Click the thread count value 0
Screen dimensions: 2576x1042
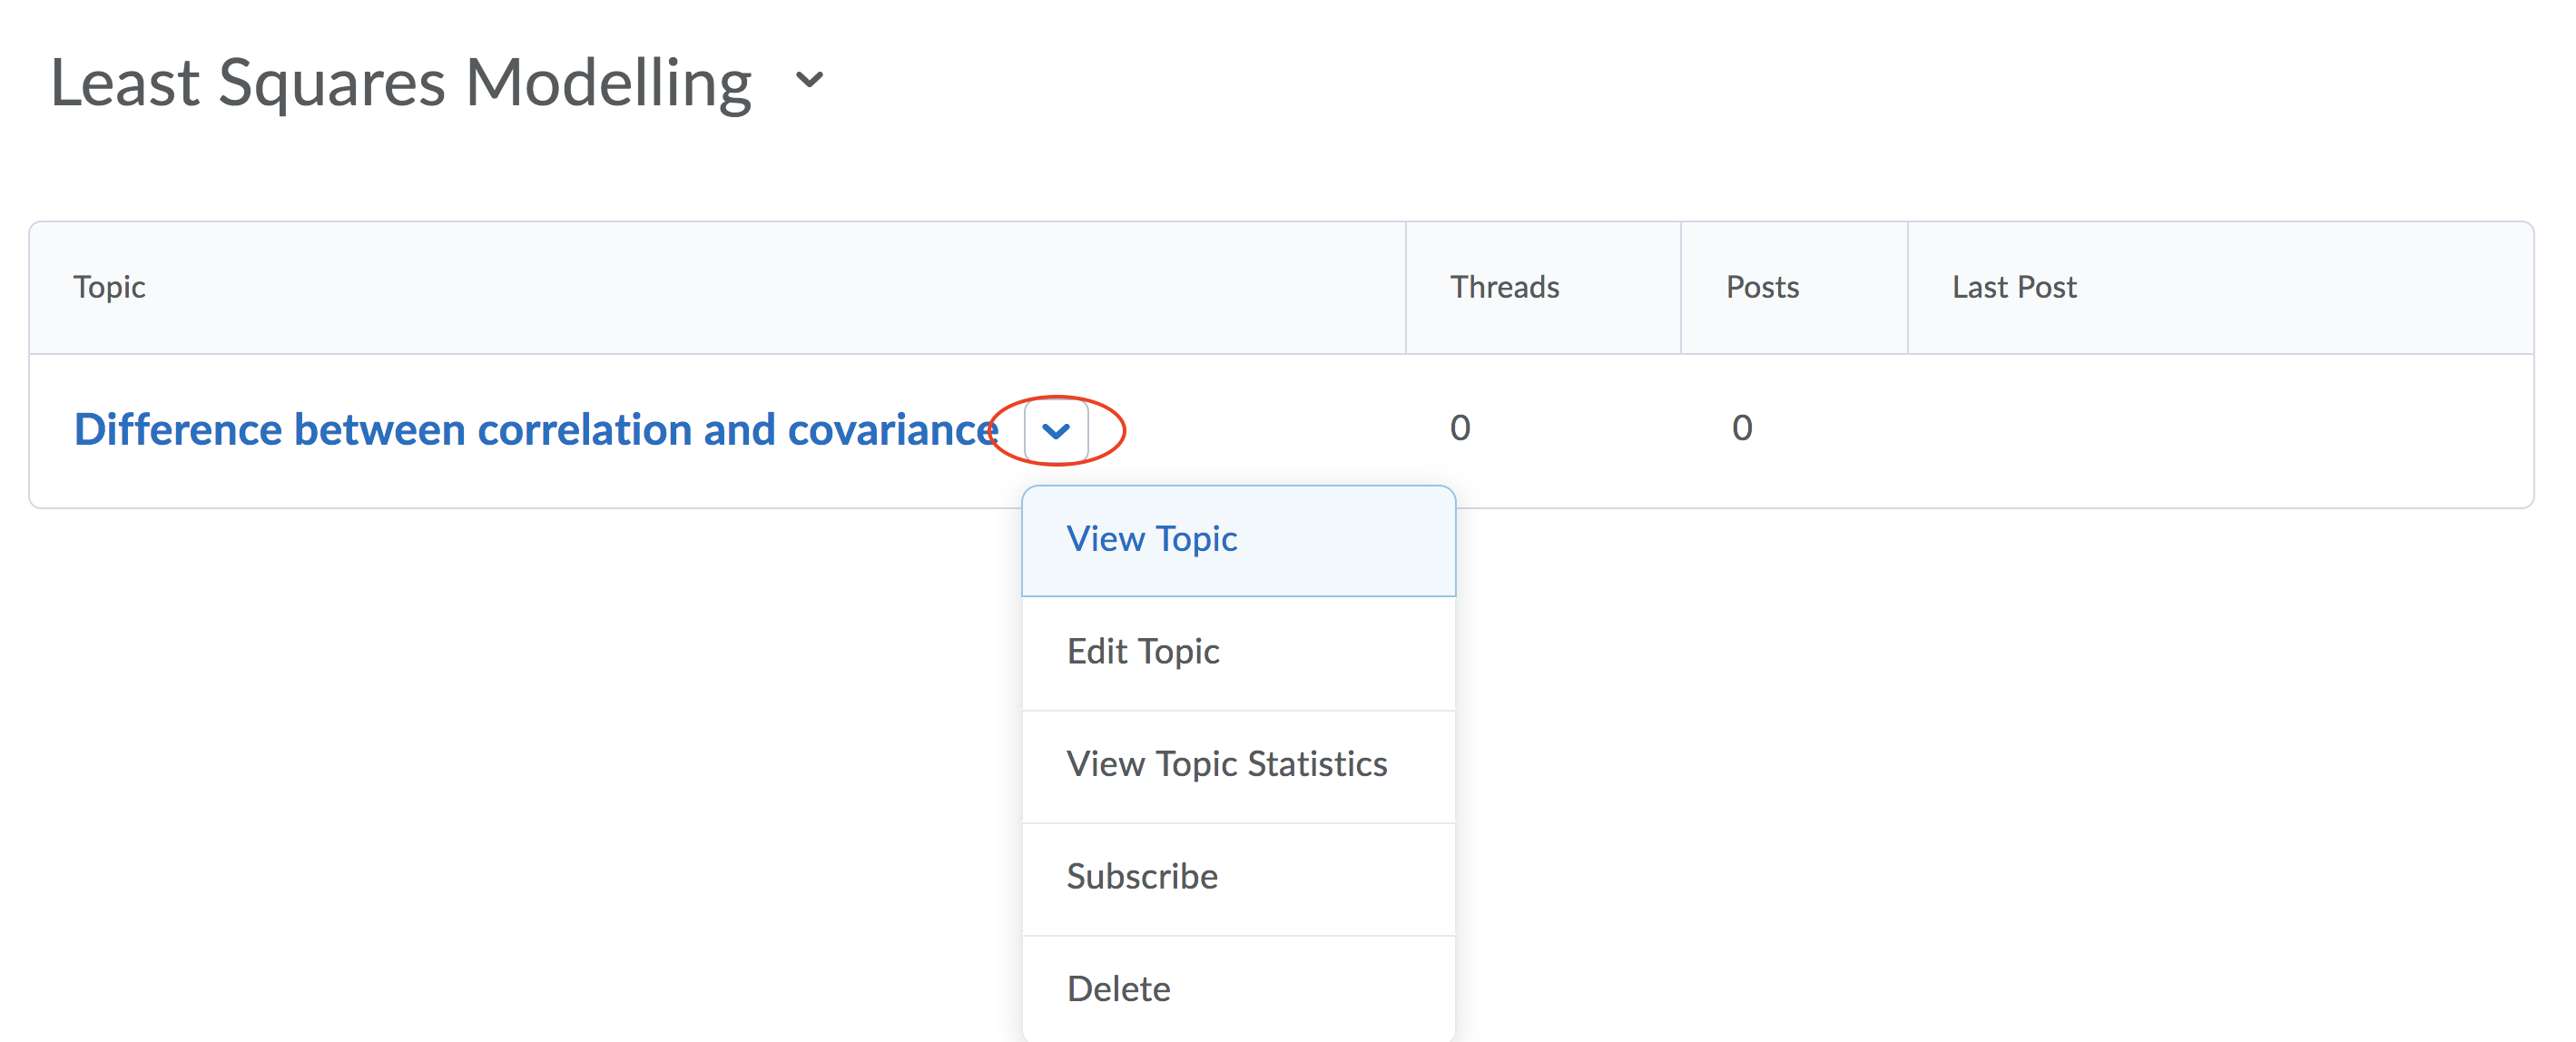[x=1460, y=428]
